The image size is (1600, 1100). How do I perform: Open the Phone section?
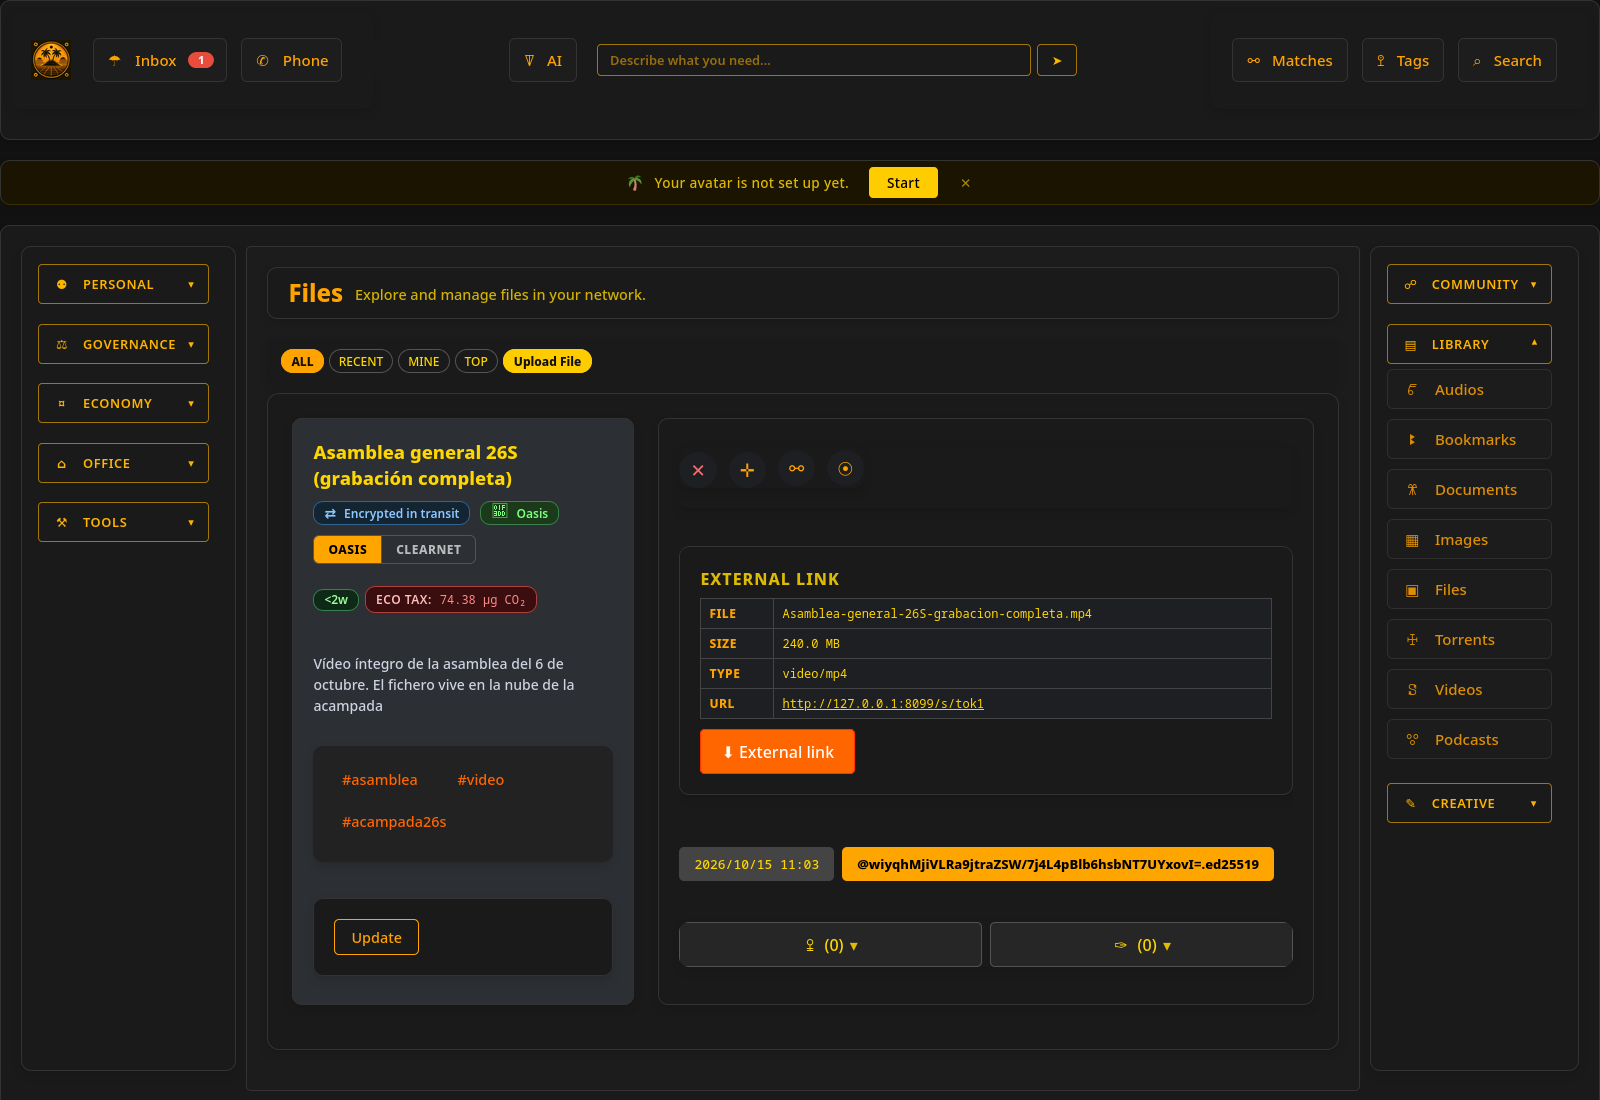[291, 60]
